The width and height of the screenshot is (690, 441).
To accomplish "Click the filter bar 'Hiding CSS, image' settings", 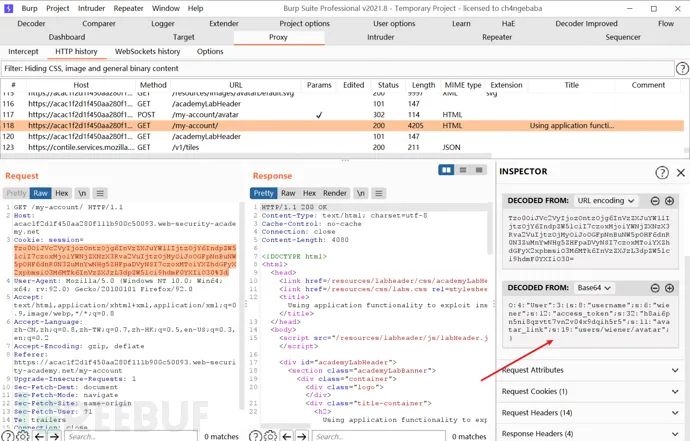I will [x=337, y=69].
